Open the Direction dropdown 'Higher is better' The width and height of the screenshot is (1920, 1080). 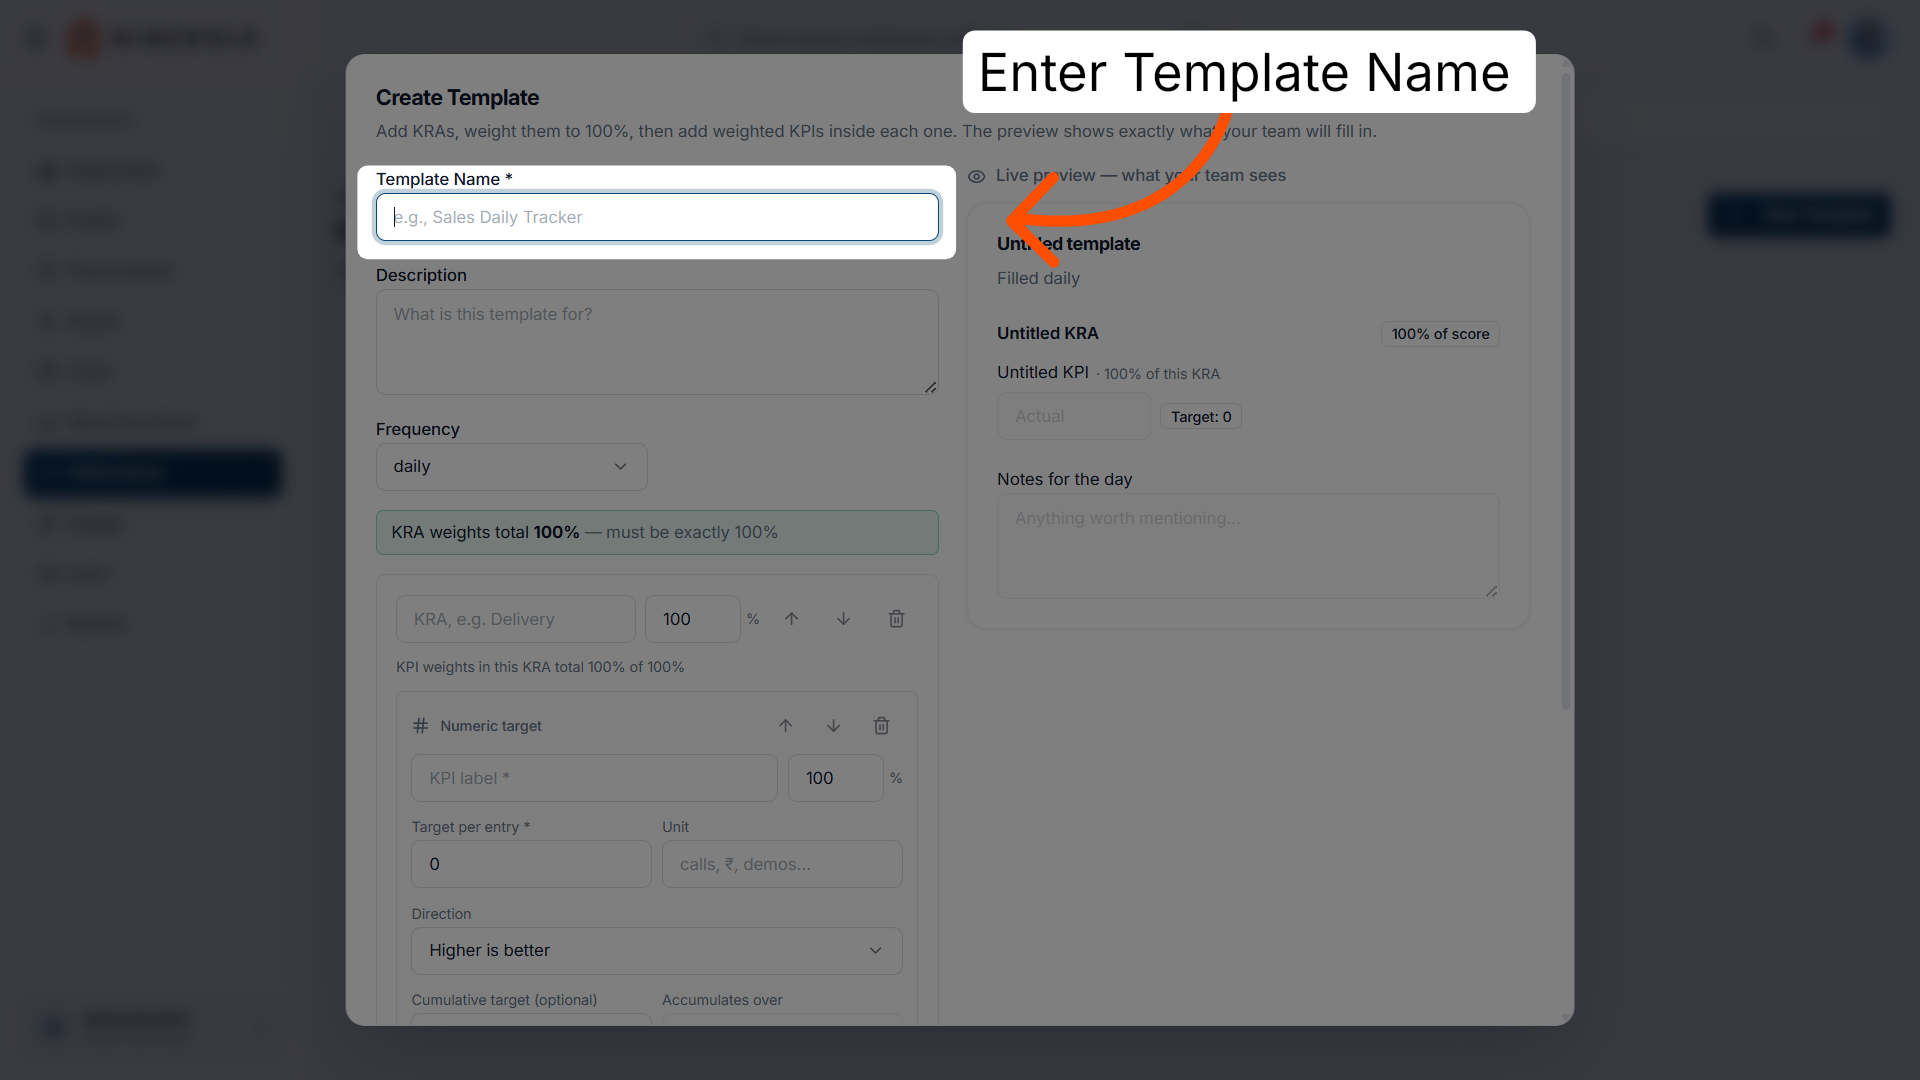tap(657, 951)
